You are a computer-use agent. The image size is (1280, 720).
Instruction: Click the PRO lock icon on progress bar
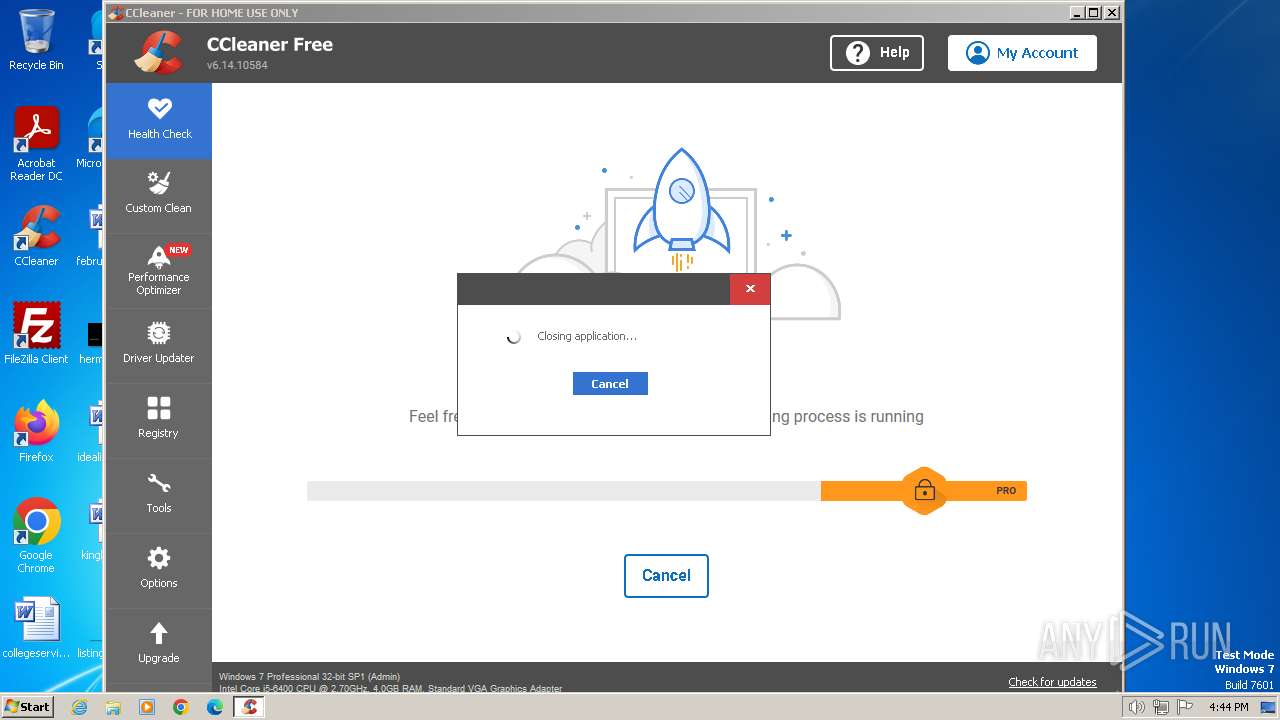click(924, 491)
